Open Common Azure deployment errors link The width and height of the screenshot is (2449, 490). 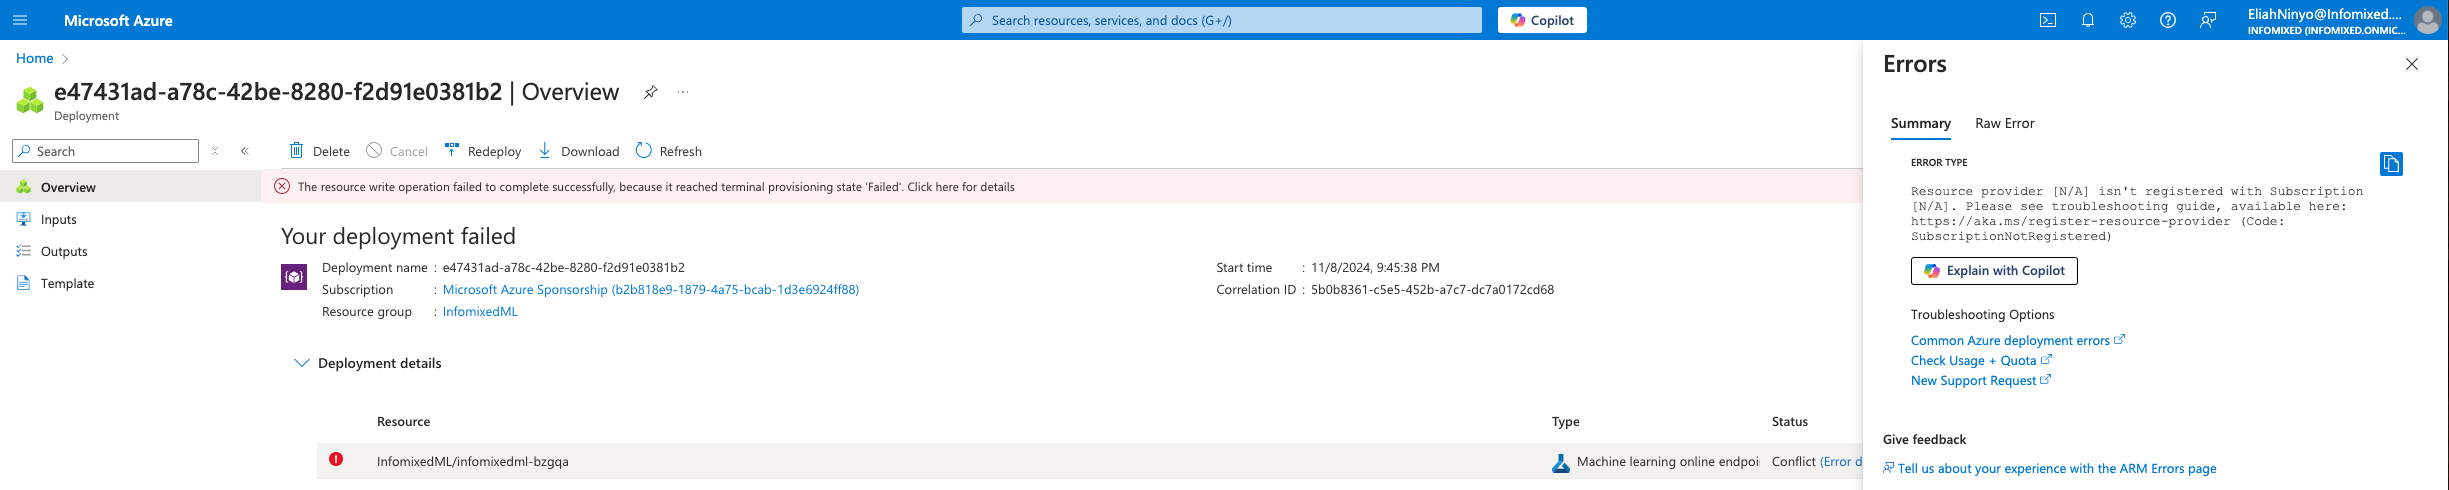coord(2017,340)
